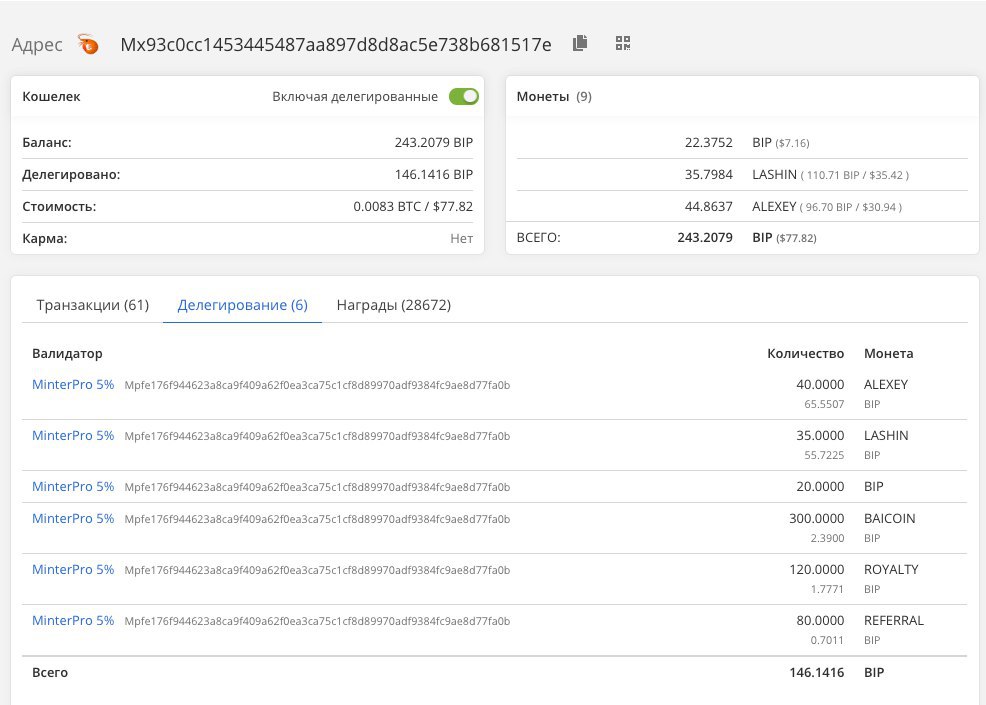This screenshot has height=705, width=986.
Task: Click the LASHIN coin in Монеты list
Action: pyautogui.click(x=774, y=174)
